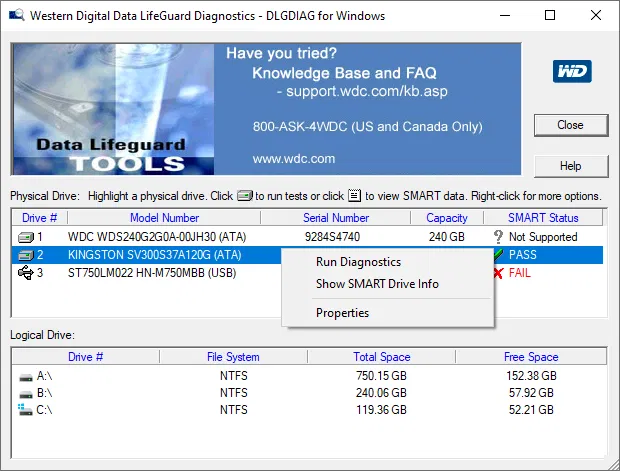Click the Free Space column header

pyautogui.click(x=531, y=357)
